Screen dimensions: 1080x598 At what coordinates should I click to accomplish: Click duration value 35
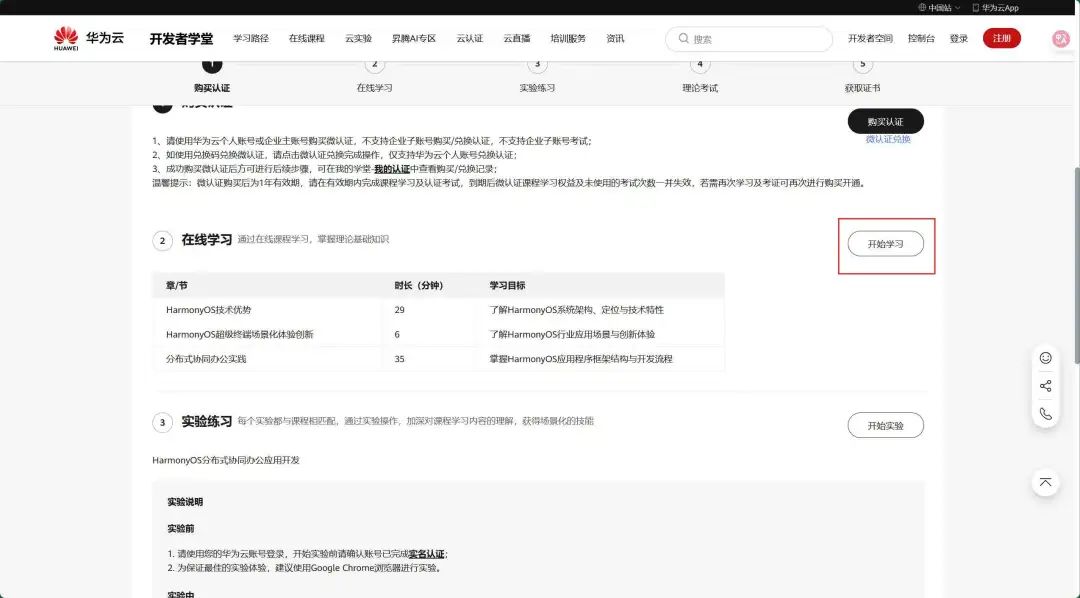click(399, 359)
